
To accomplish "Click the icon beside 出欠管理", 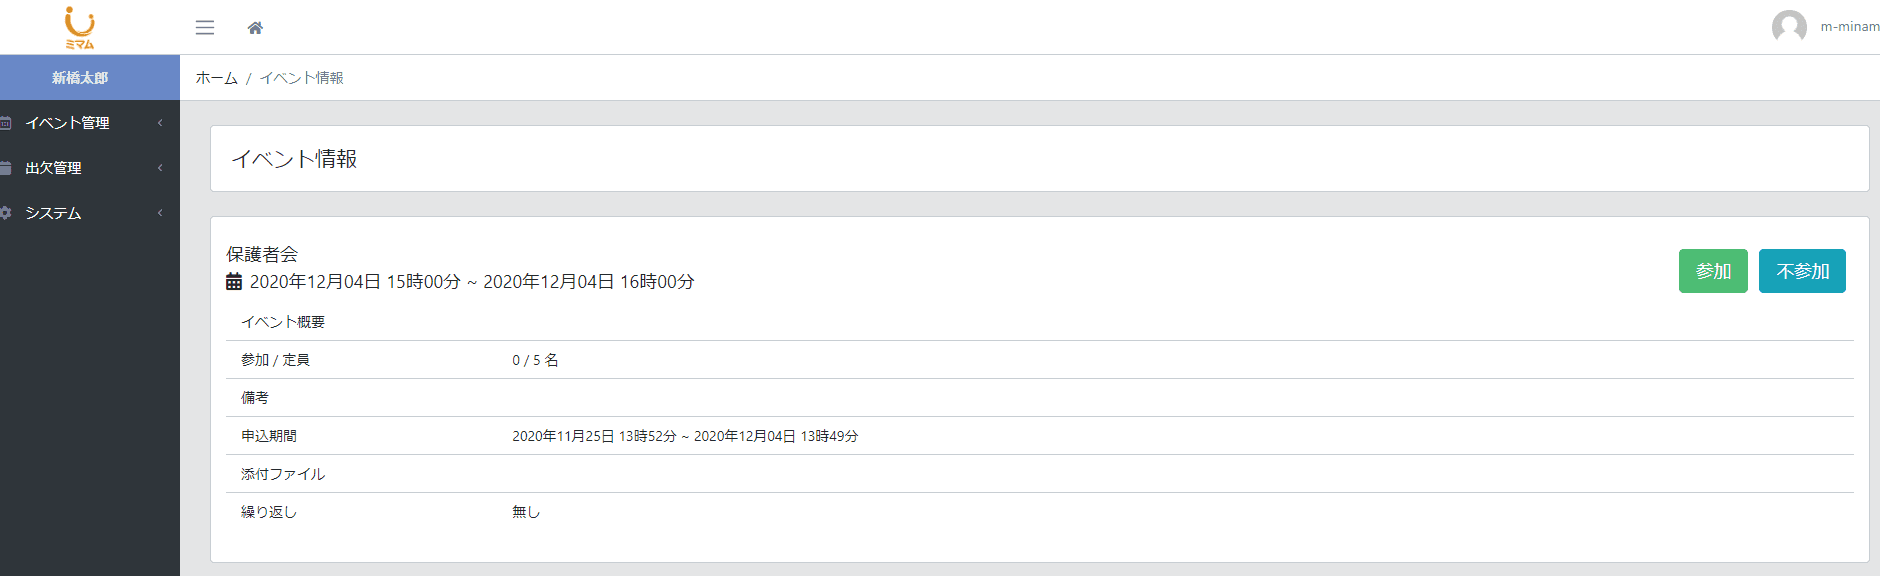I will [5, 168].
